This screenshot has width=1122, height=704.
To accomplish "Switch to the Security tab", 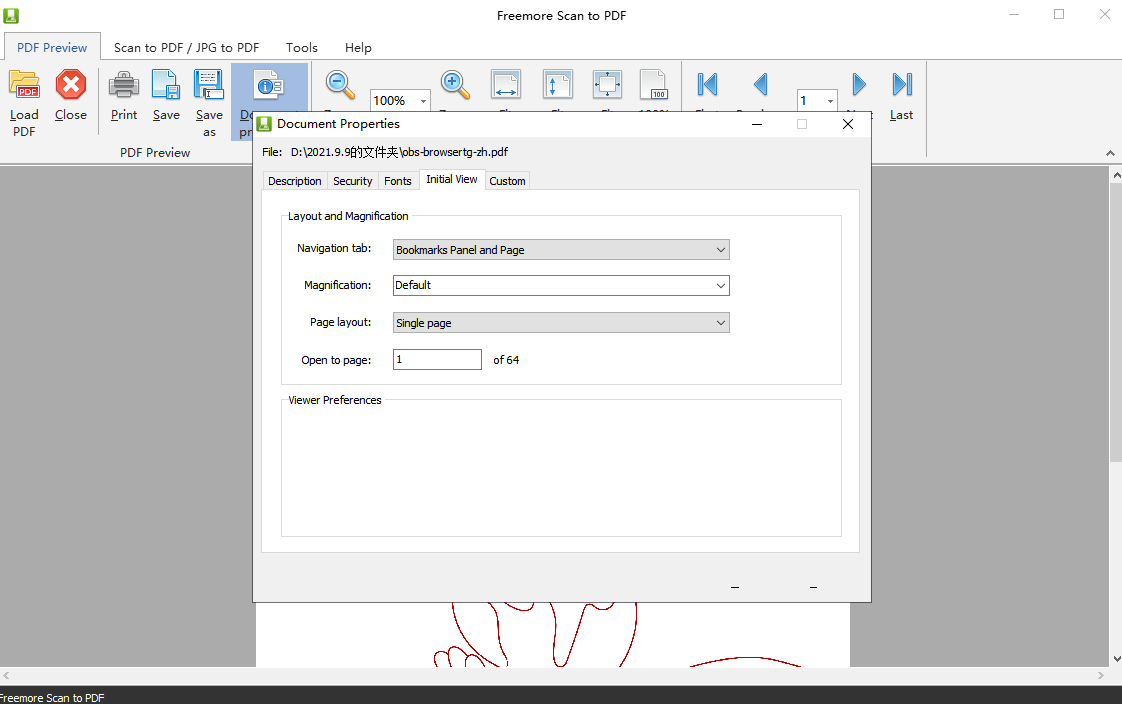I will [353, 181].
